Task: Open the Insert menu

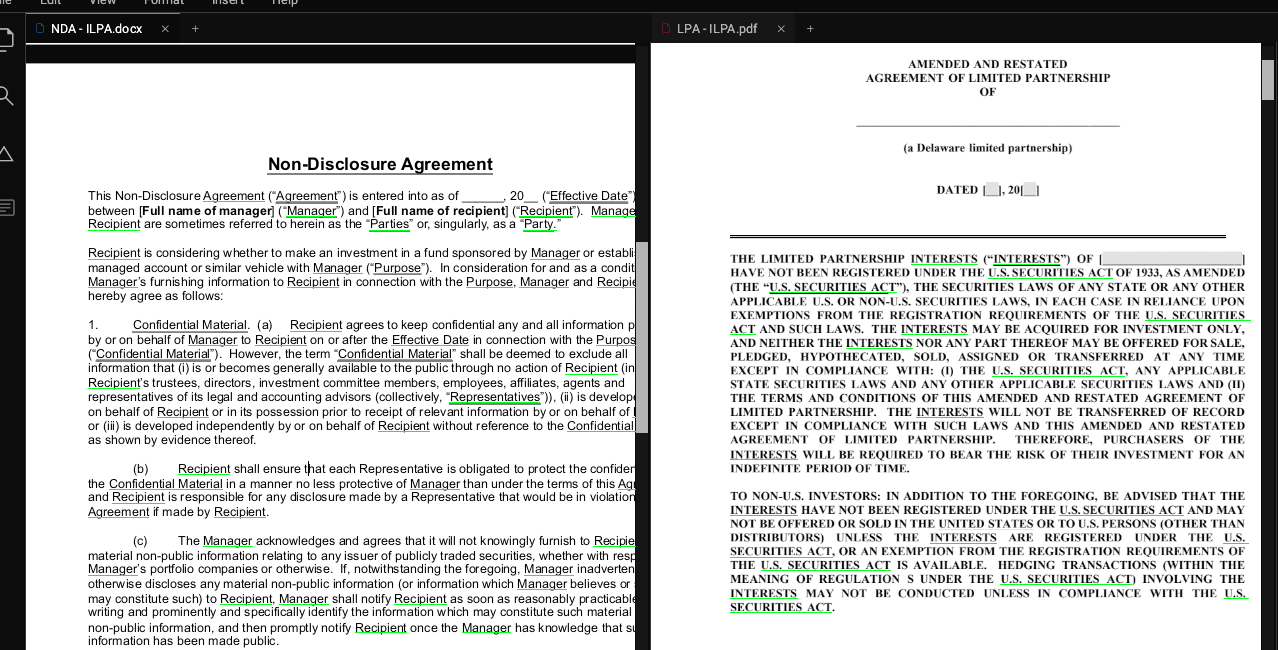Action: click(x=228, y=3)
